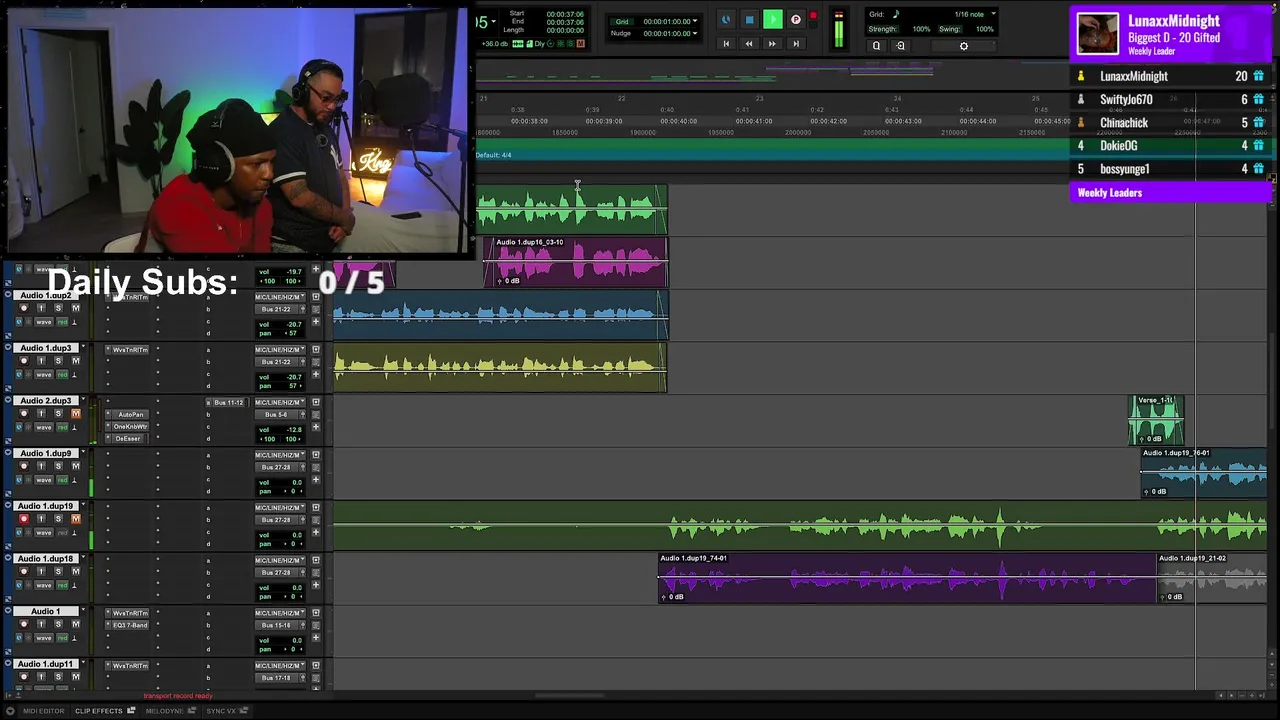Click the Grid note icon
Image resolution: width=1280 pixels, height=720 pixels.
tap(896, 14)
